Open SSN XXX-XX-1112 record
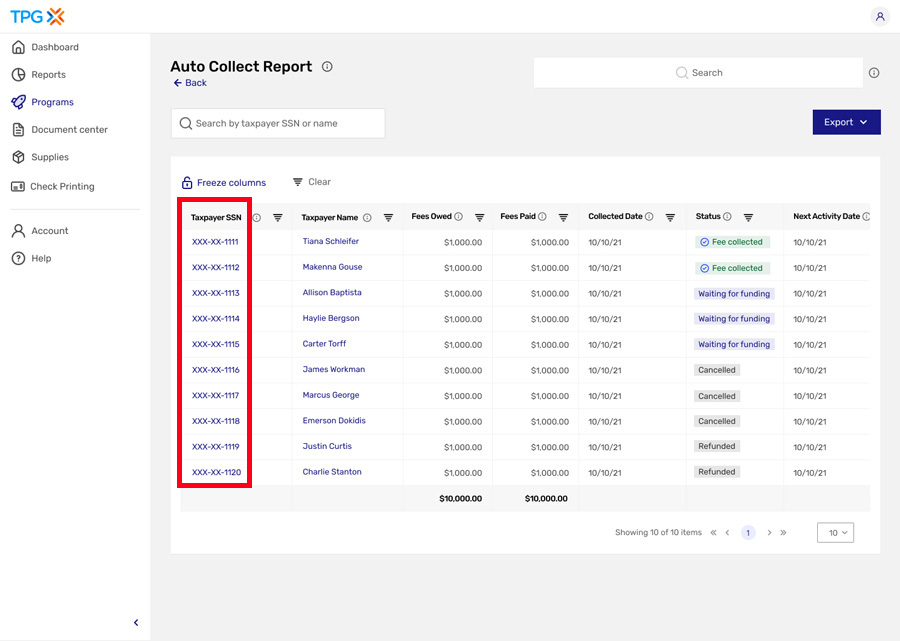The width and height of the screenshot is (900, 641). click(x=216, y=267)
